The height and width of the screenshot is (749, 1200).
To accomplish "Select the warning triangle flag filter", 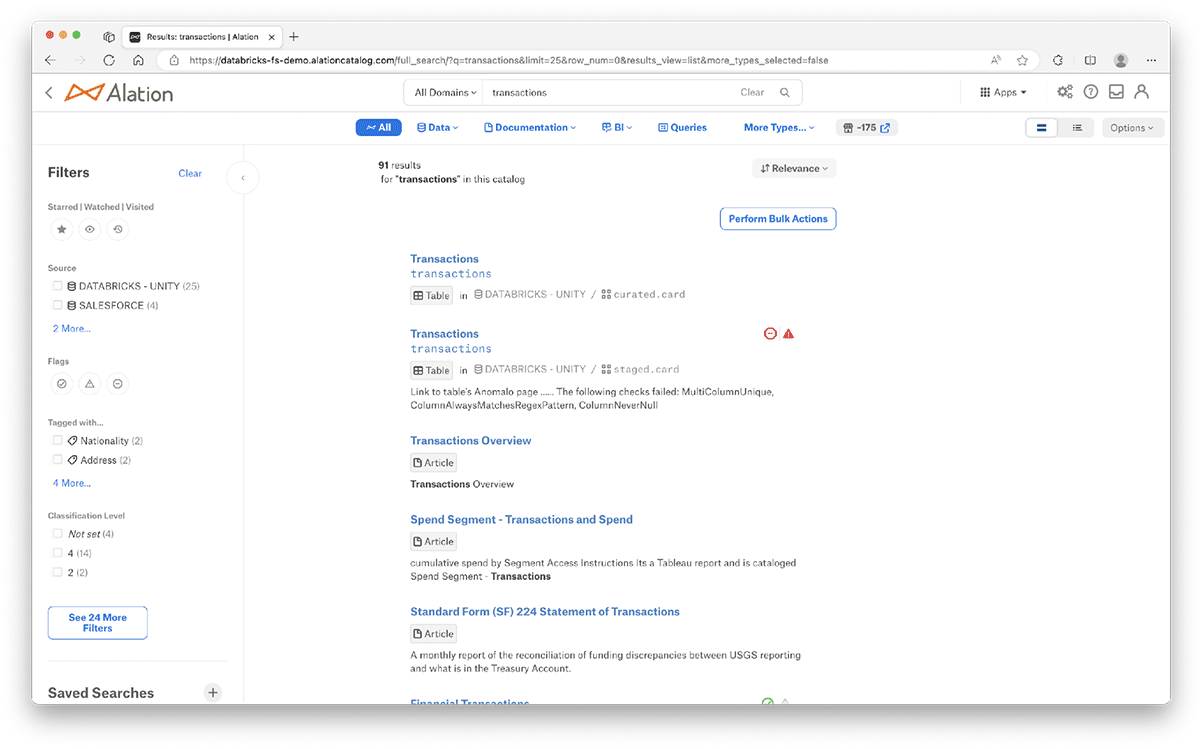I will [x=90, y=384].
